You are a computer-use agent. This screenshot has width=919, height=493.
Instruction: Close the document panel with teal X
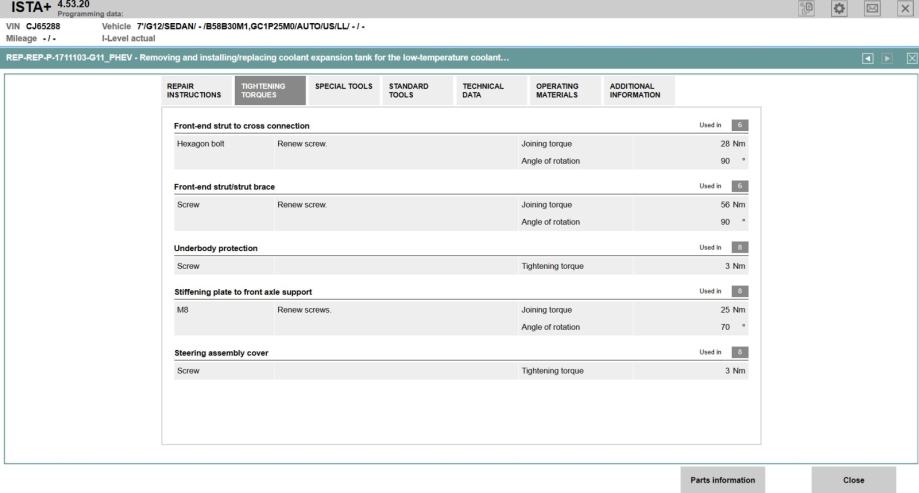tap(910, 58)
